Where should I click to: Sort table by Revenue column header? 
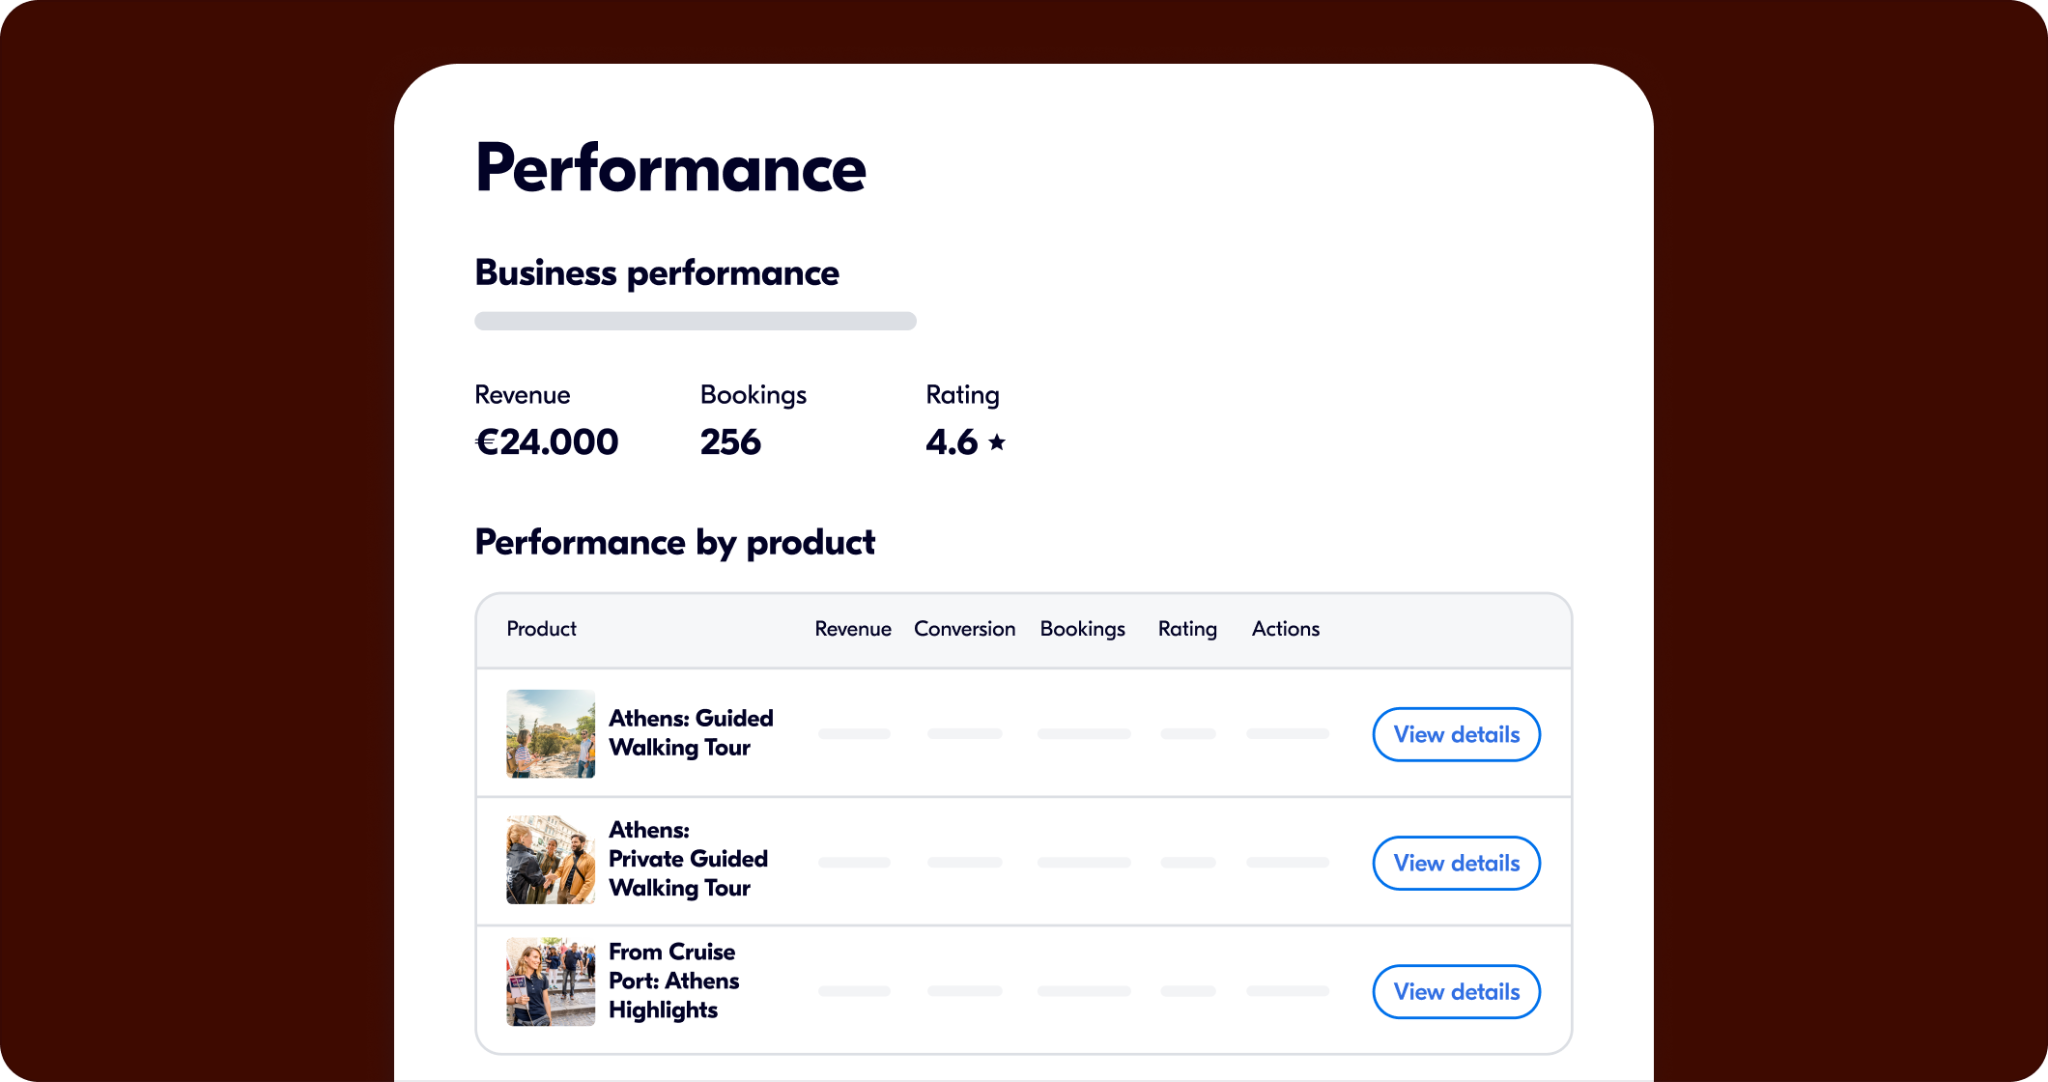point(853,629)
